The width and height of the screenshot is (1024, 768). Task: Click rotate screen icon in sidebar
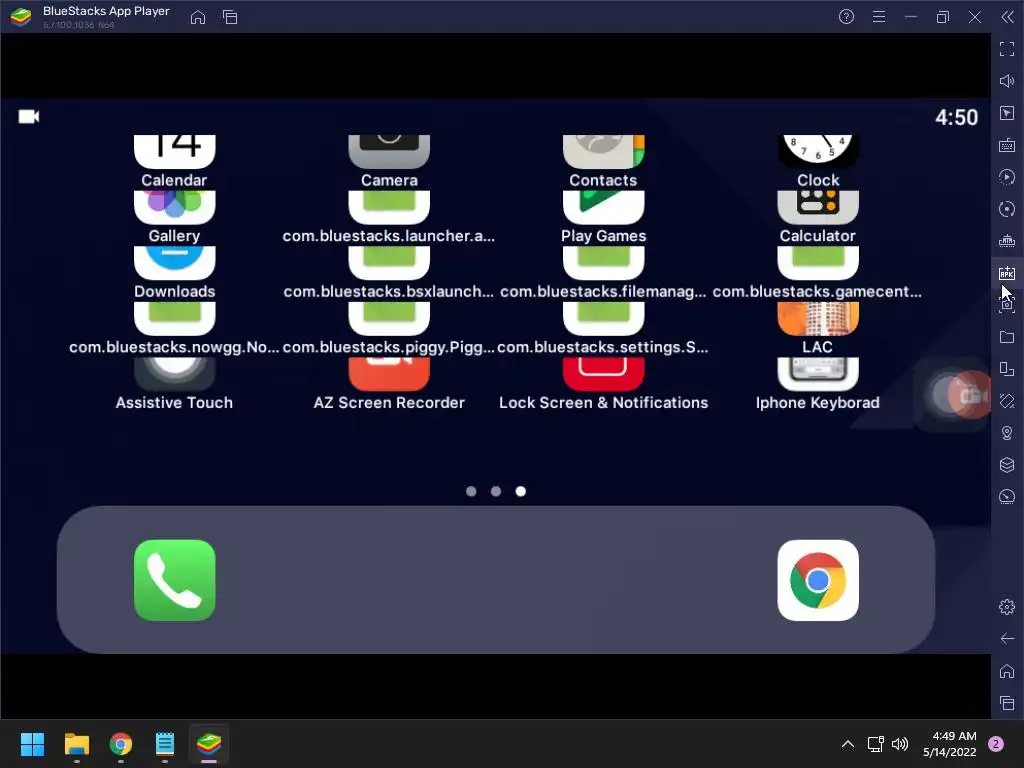1007,401
